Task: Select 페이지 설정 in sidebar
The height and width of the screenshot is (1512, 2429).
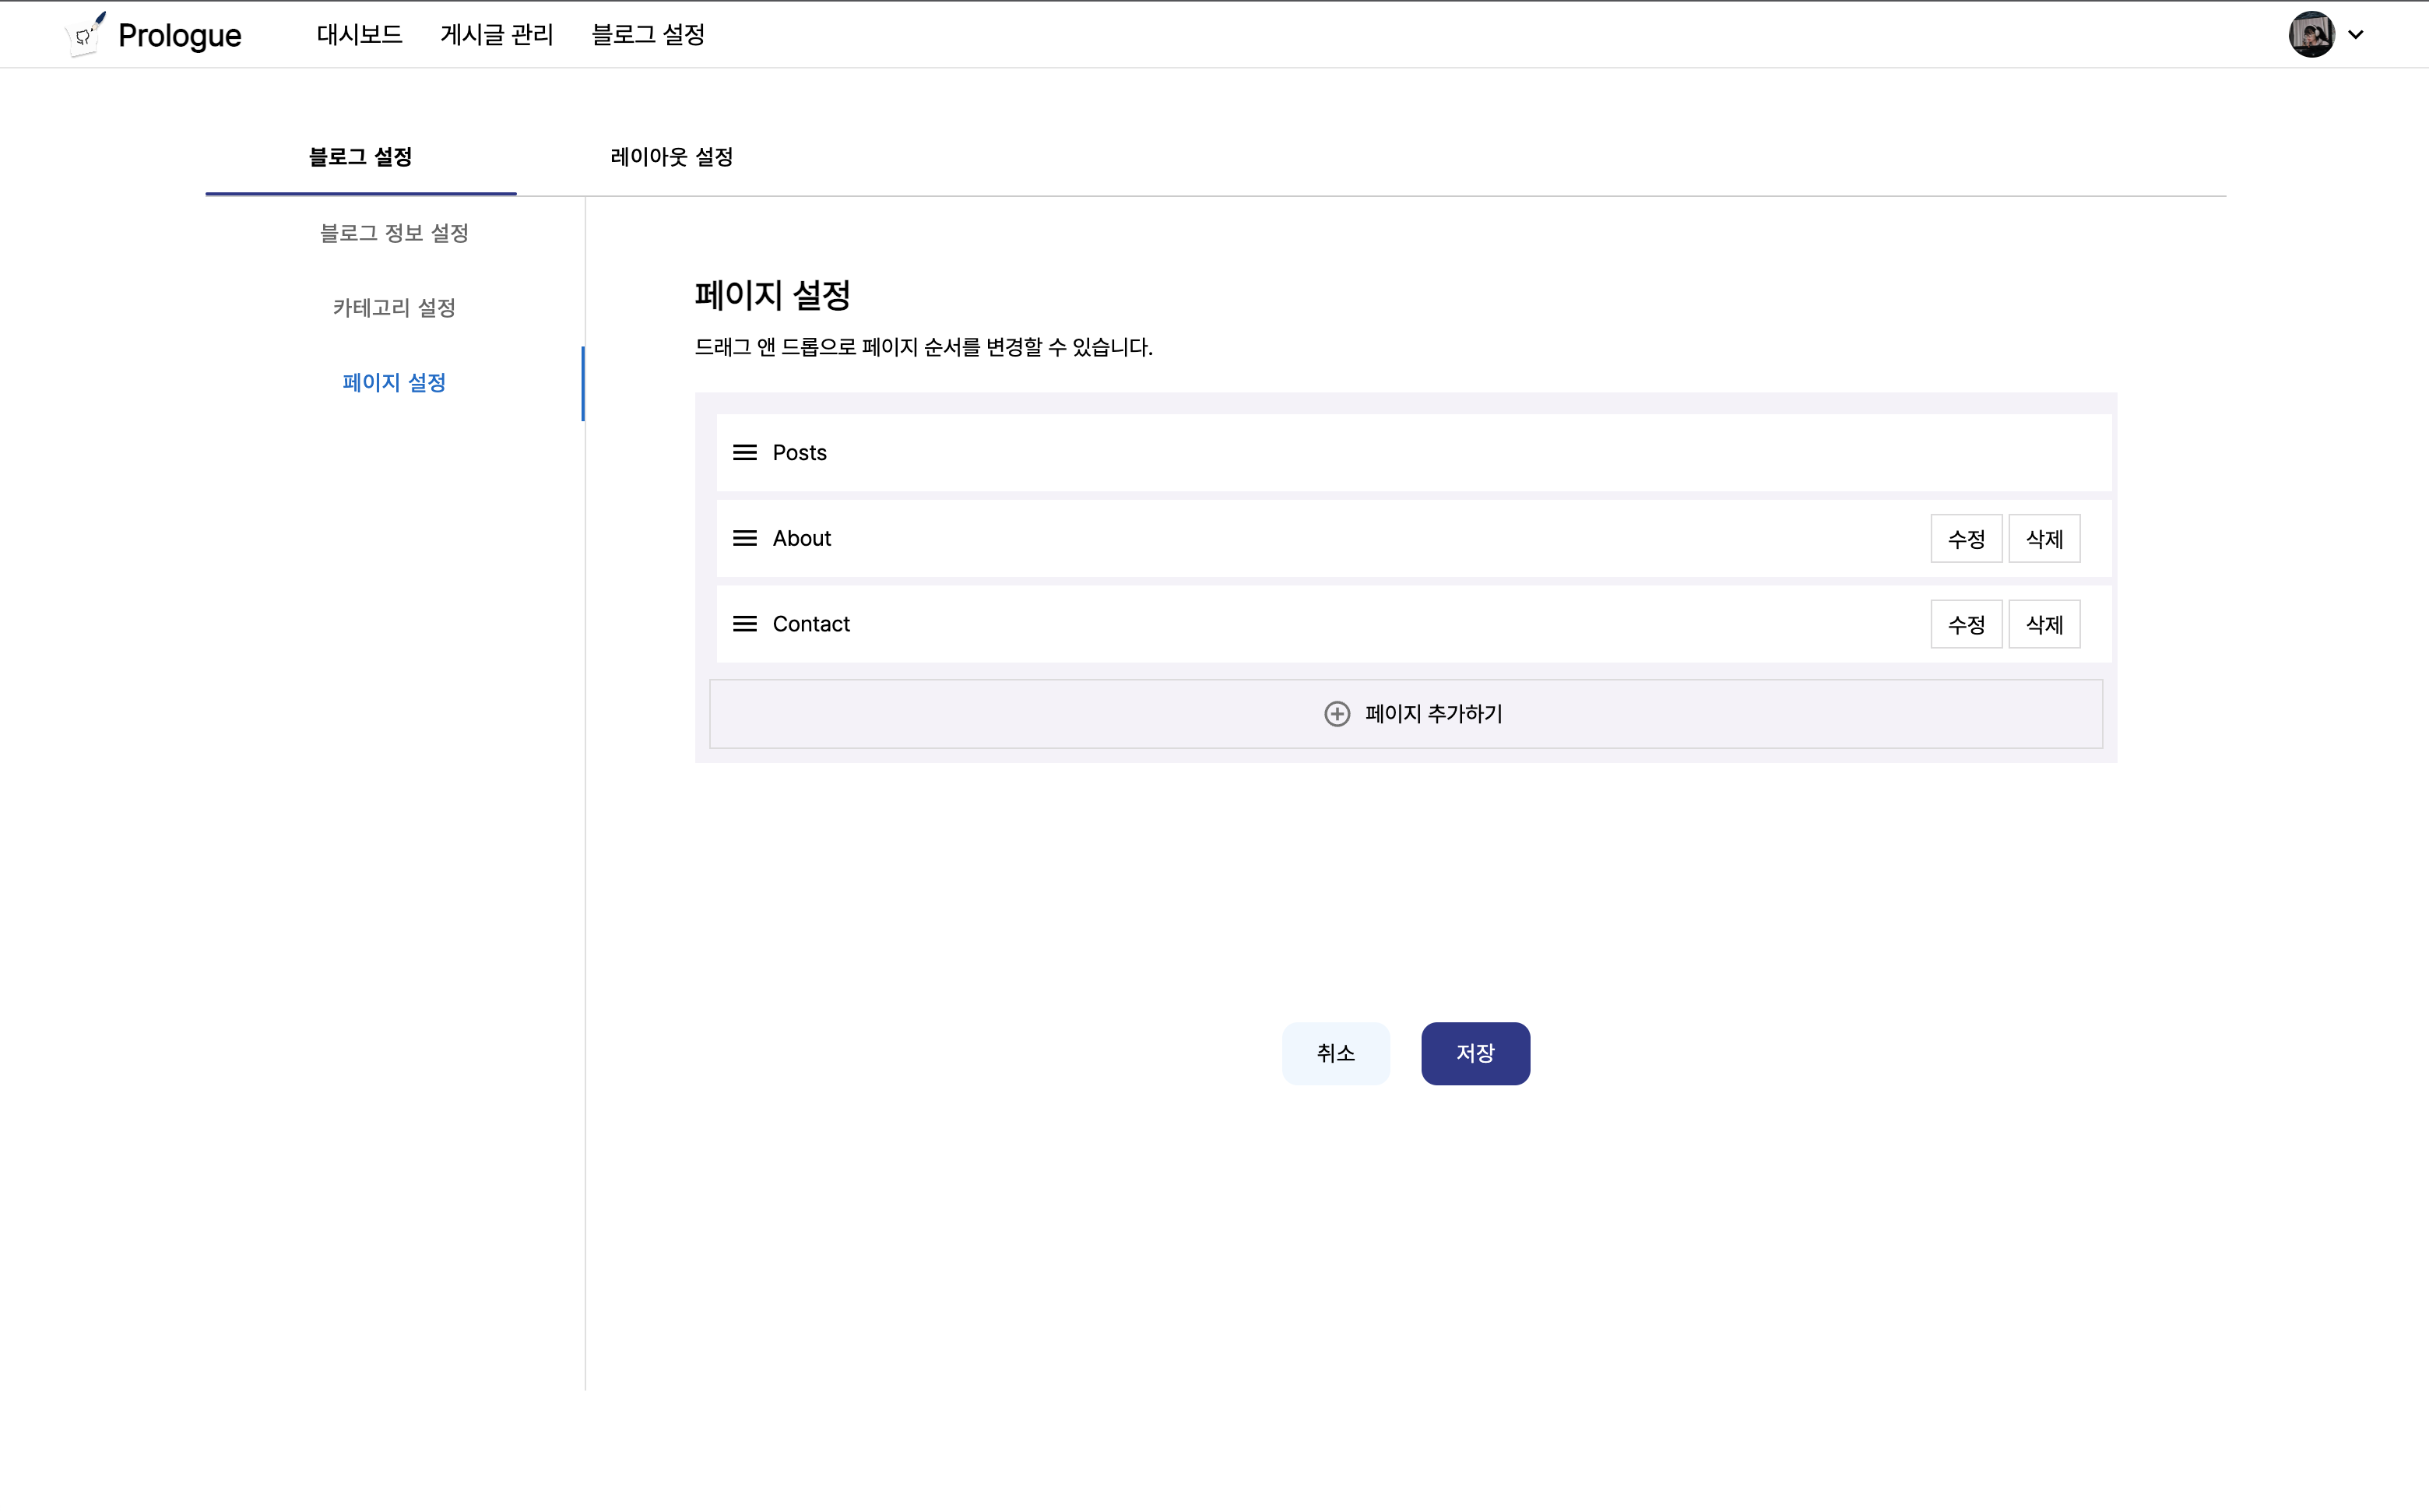Action: click(x=394, y=383)
